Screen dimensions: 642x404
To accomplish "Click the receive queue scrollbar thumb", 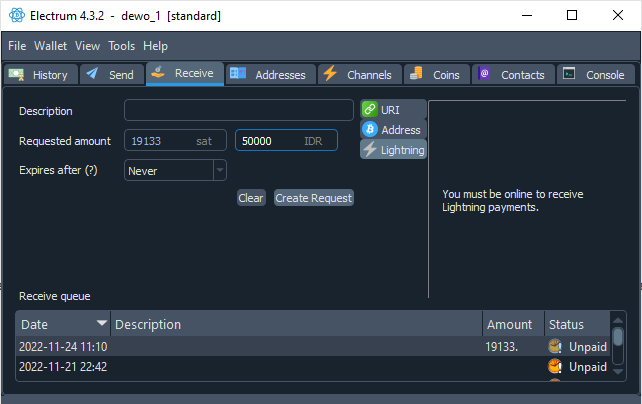I will (x=618, y=337).
